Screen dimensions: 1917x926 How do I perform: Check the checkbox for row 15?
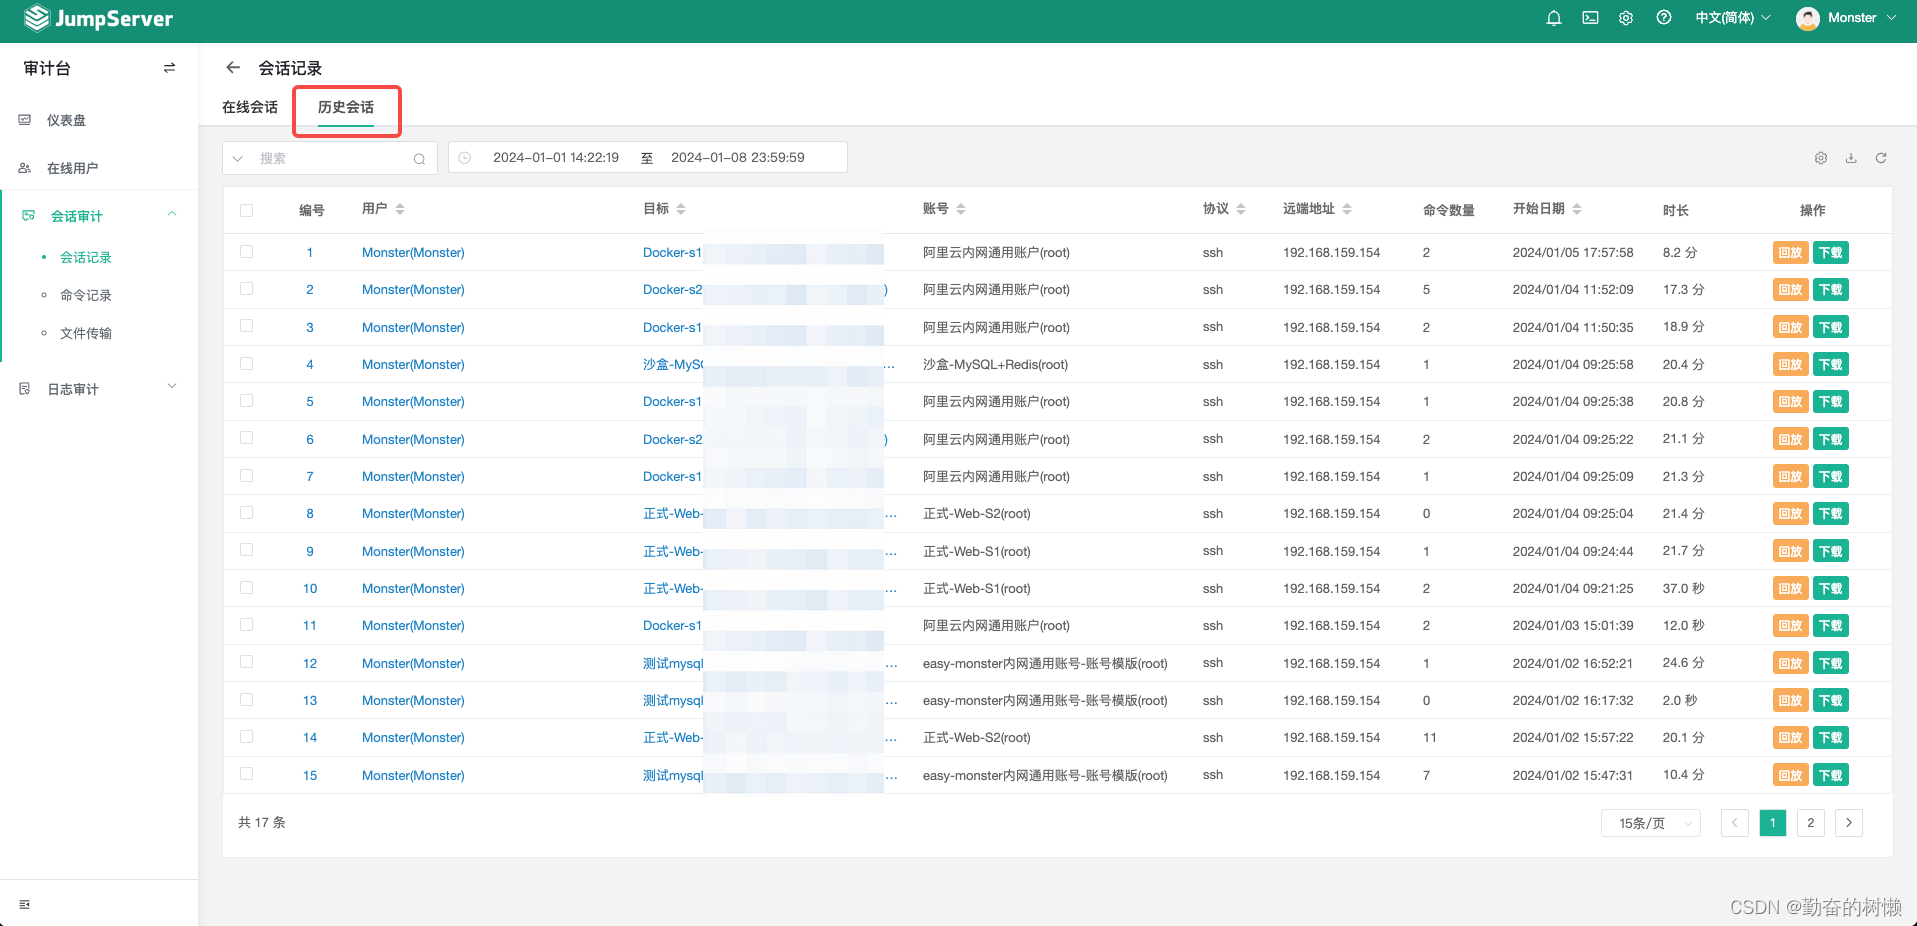[247, 774]
